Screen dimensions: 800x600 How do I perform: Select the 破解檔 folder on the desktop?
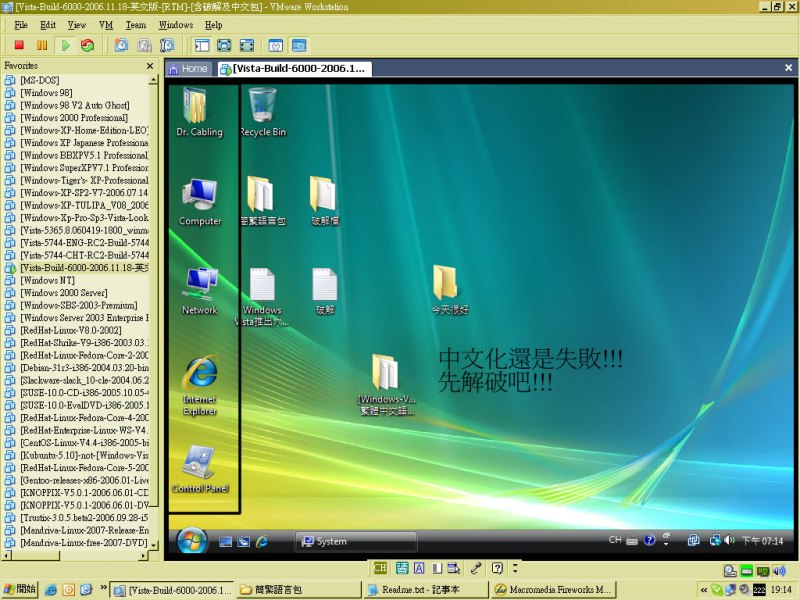tap(324, 201)
